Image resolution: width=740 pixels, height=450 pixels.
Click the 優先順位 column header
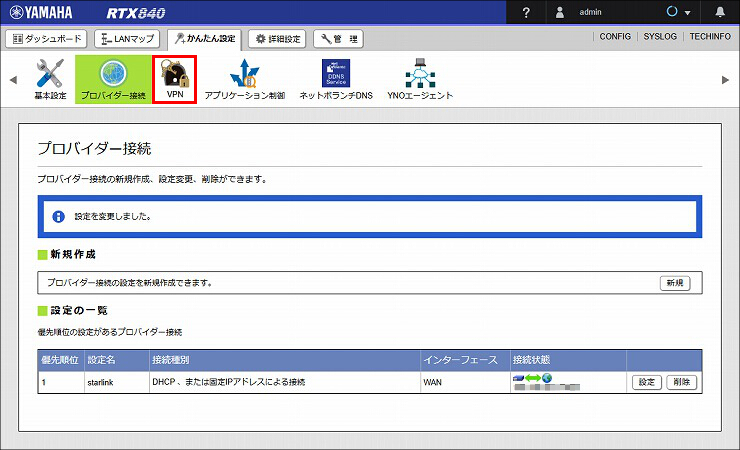61,360
